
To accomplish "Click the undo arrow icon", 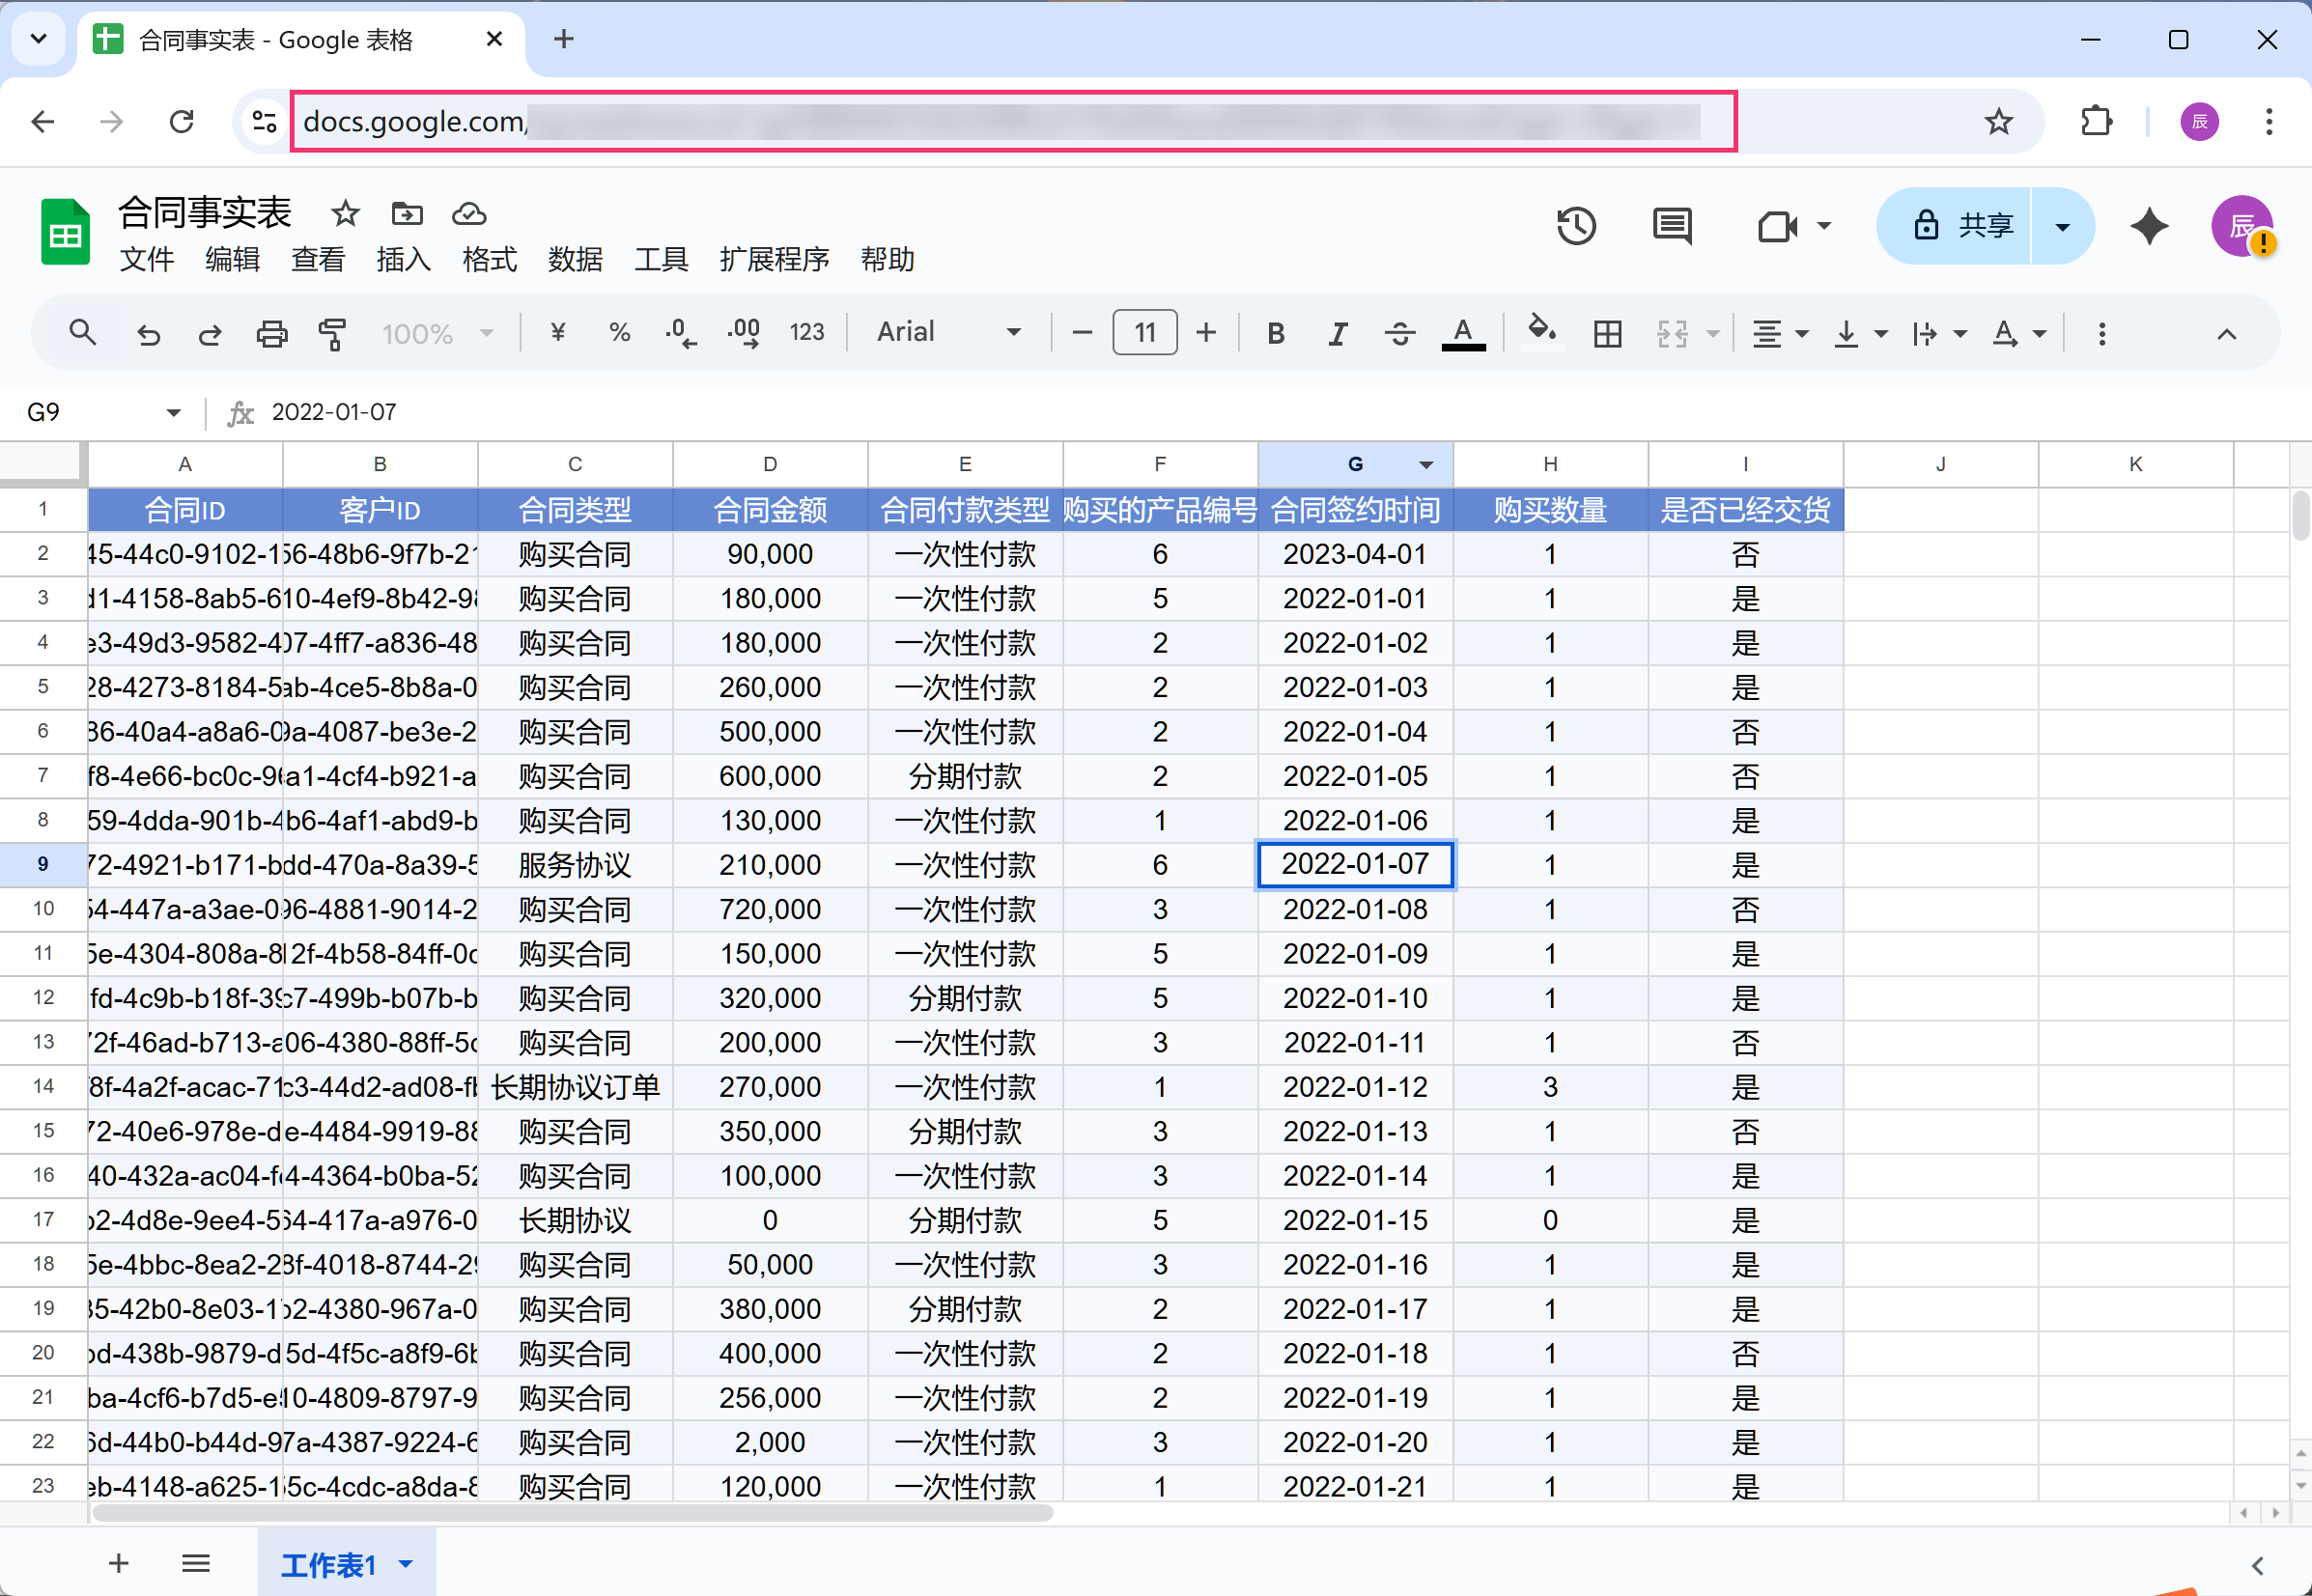I will [x=149, y=333].
